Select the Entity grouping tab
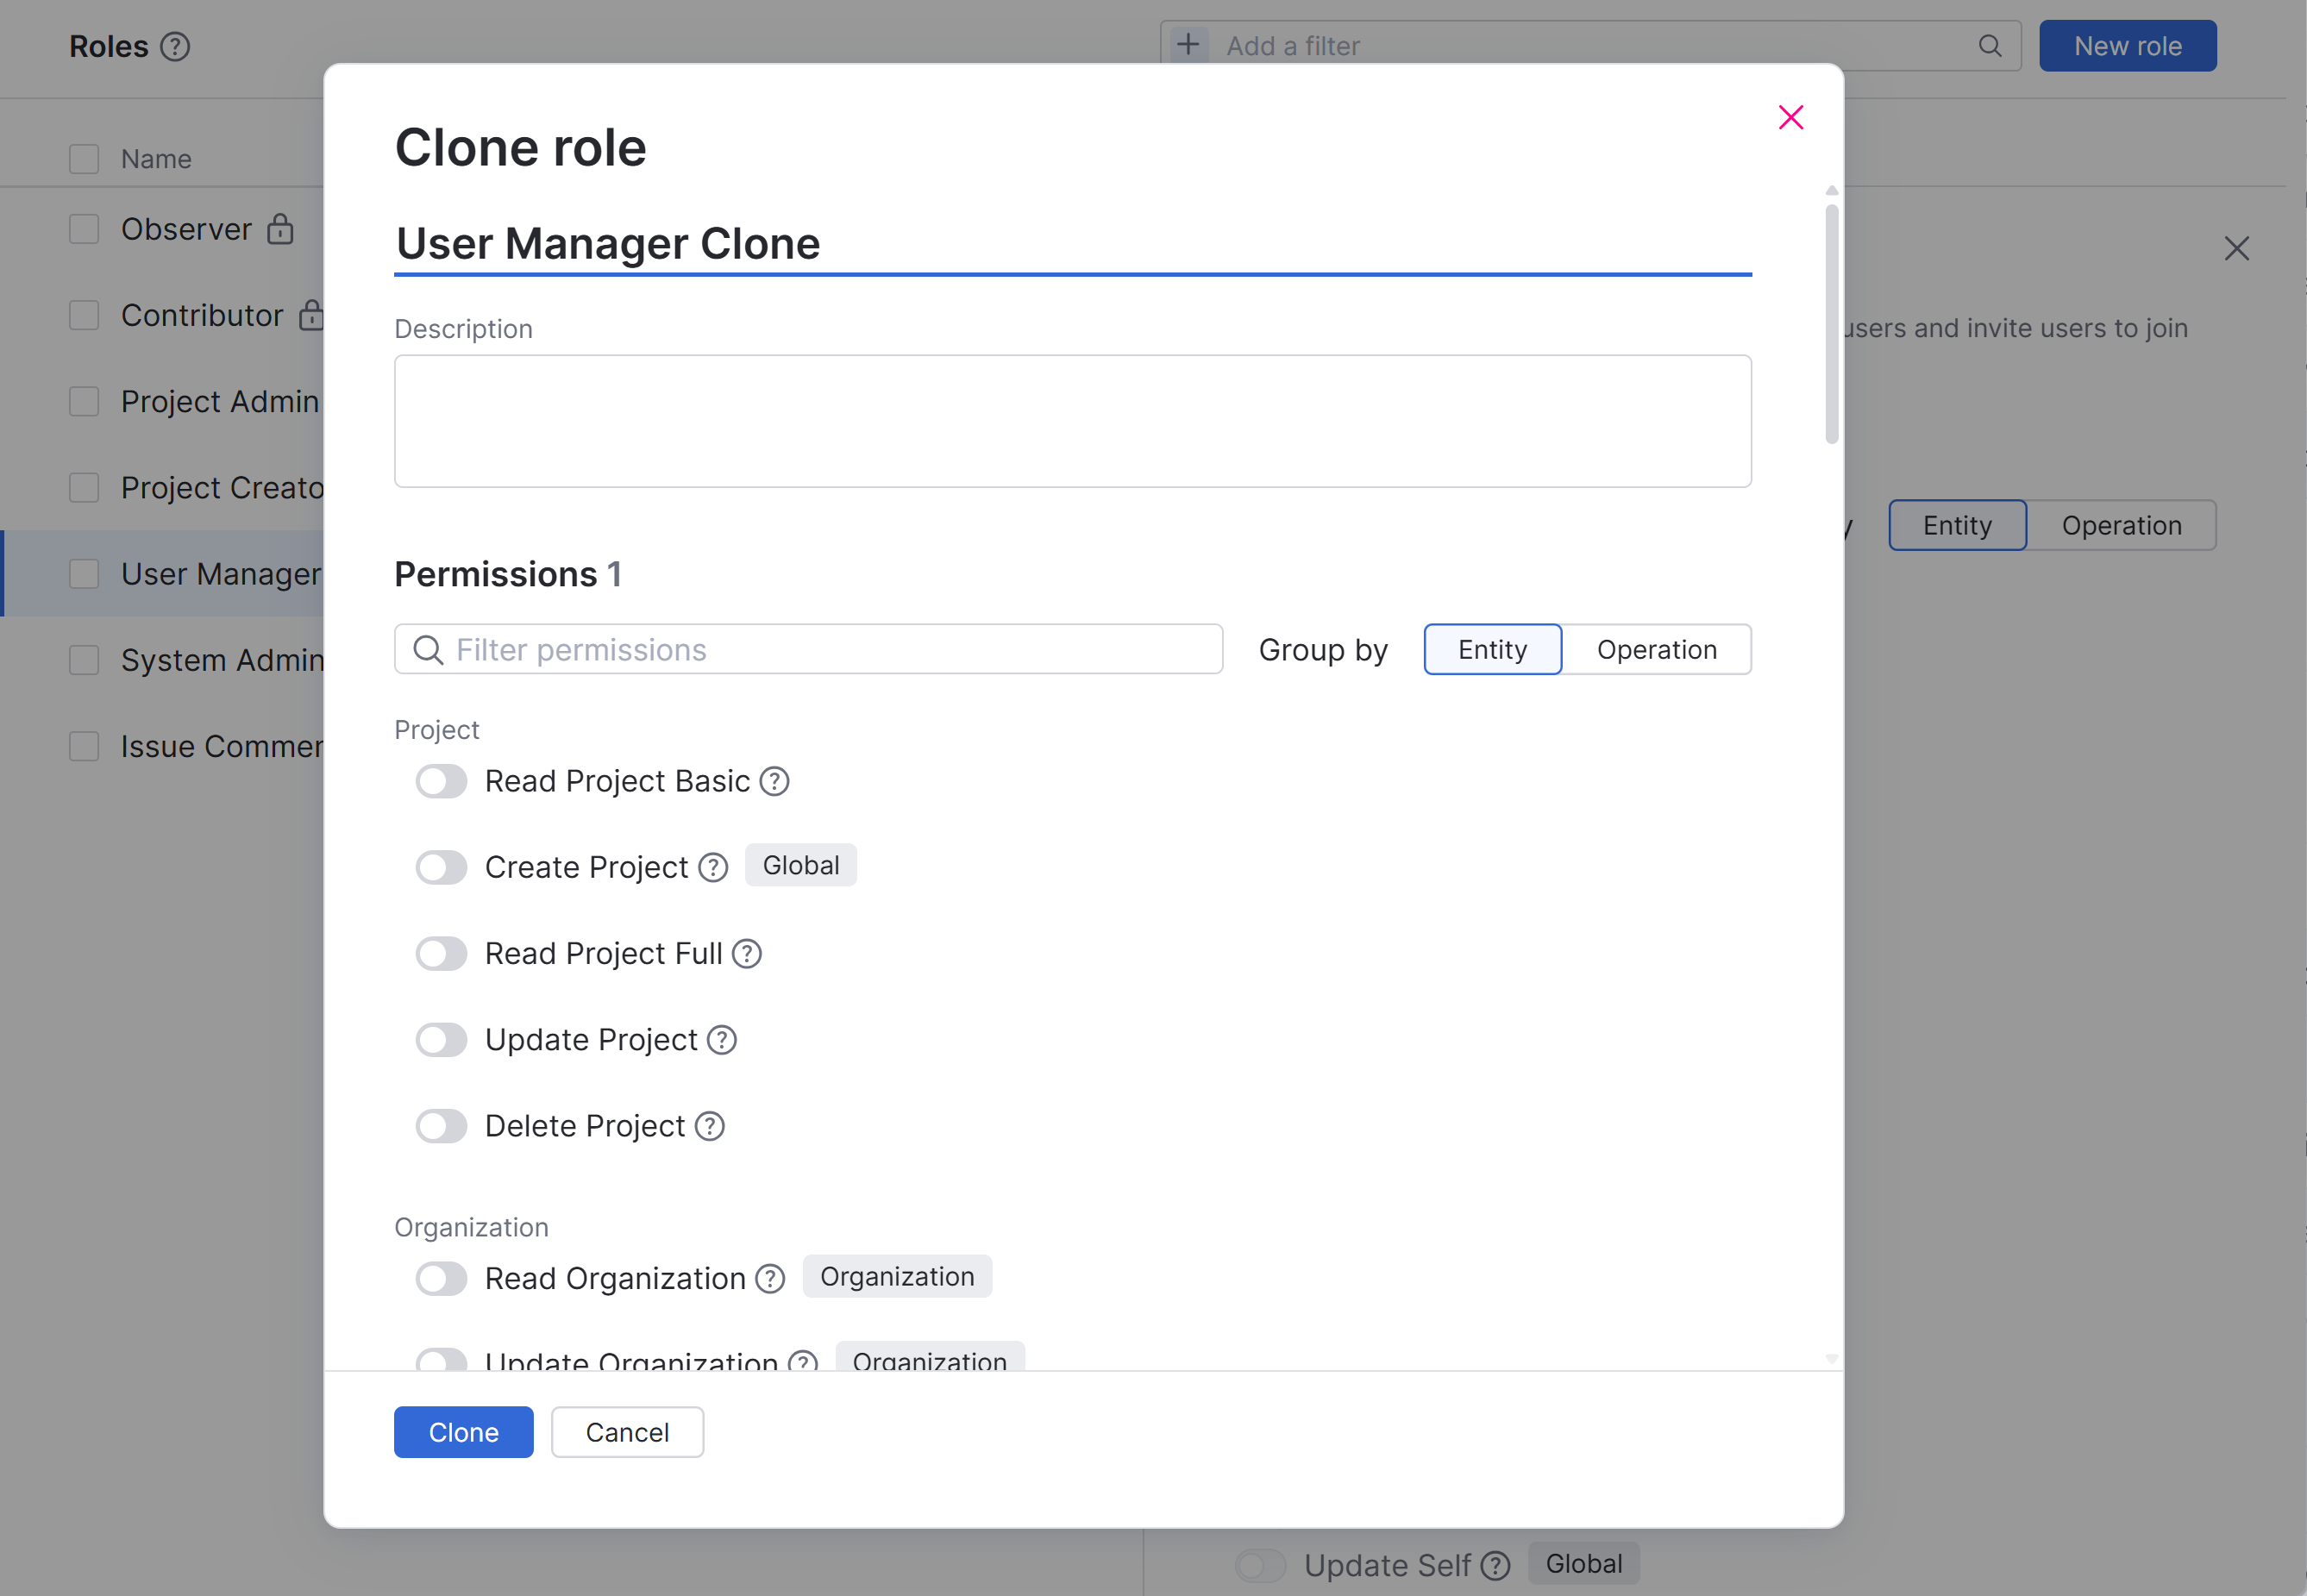2307x1596 pixels. point(1492,649)
